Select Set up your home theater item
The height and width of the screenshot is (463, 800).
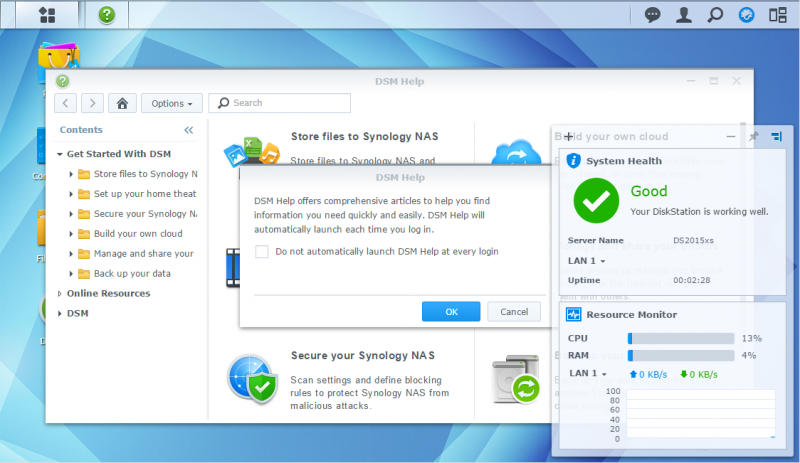(x=145, y=194)
